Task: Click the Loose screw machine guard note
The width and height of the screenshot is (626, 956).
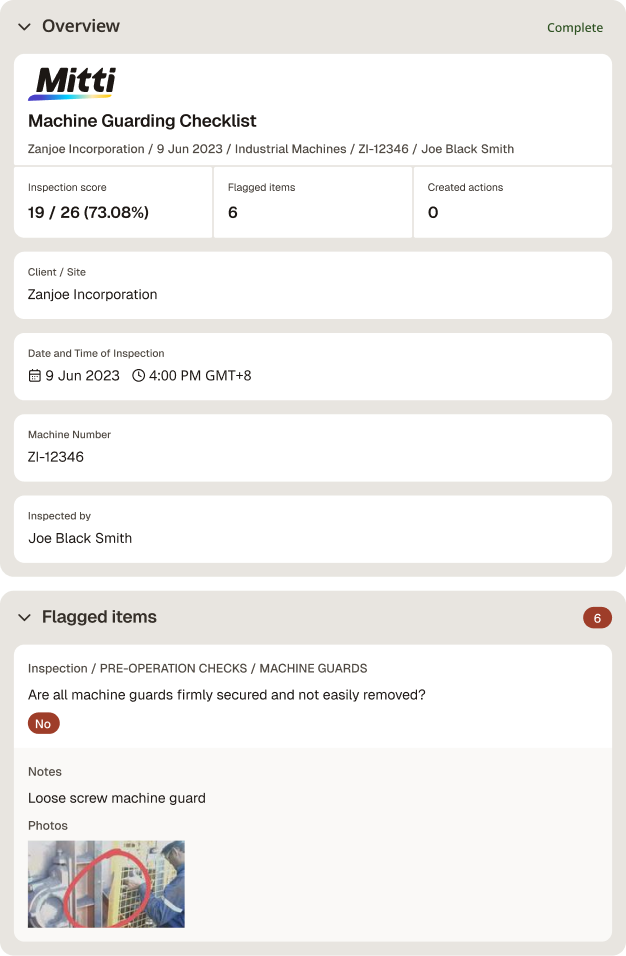Action: [117, 798]
